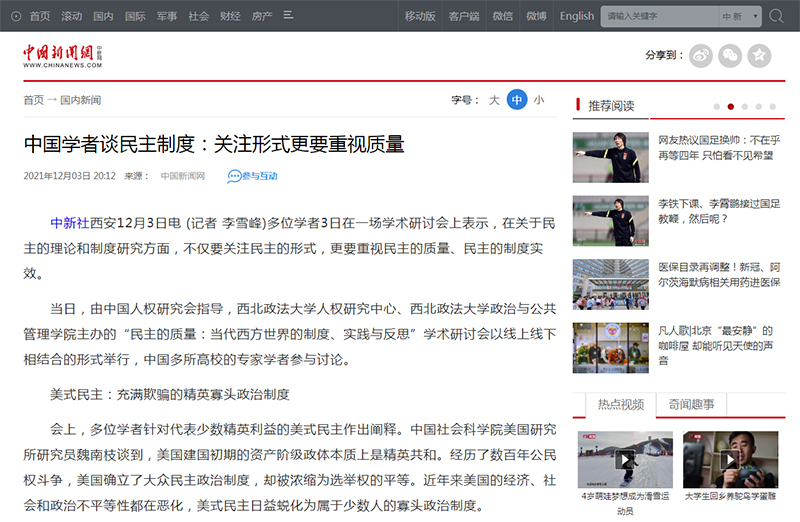Switch font size to 小
Image resolution: width=800 pixels, height=522 pixels.
pos(539,100)
